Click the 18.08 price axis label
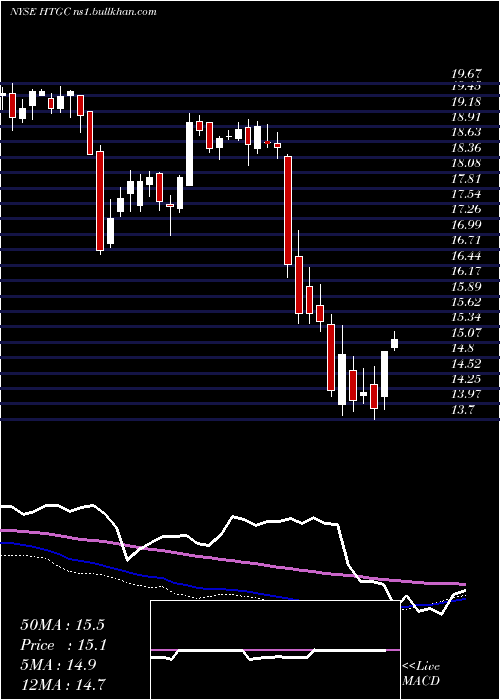 [x=466, y=163]
